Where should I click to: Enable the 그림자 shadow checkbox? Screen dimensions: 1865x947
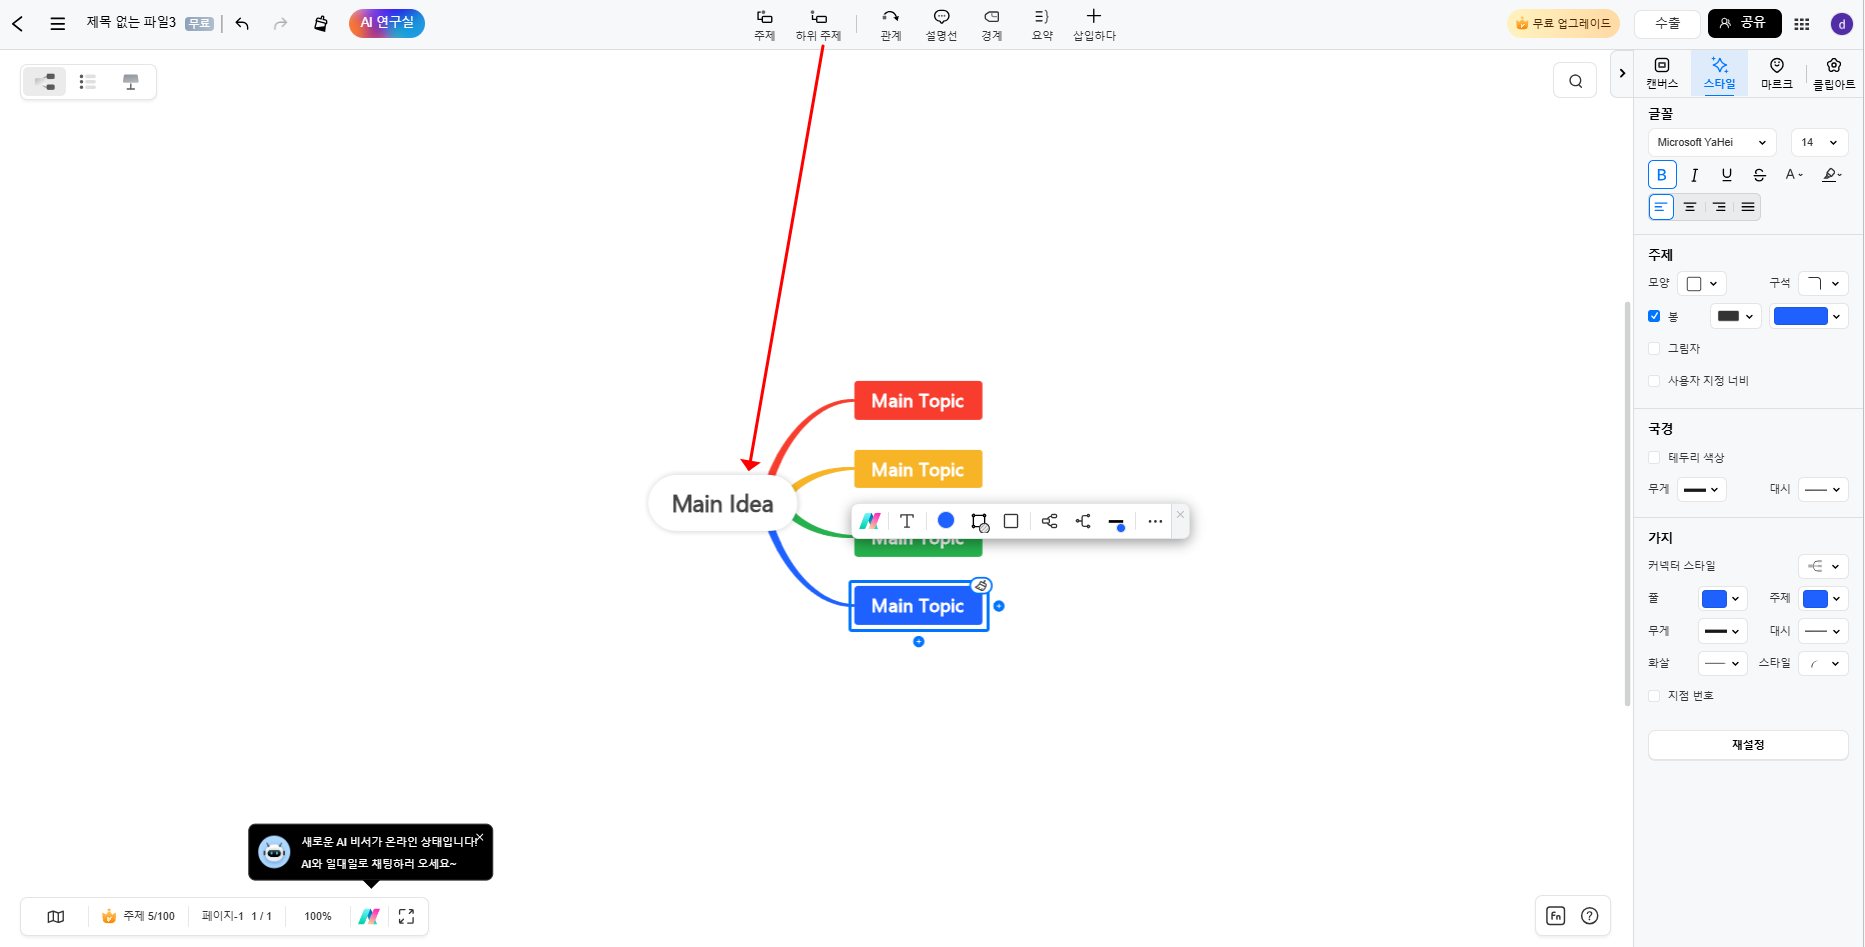tap(1654, 348)
